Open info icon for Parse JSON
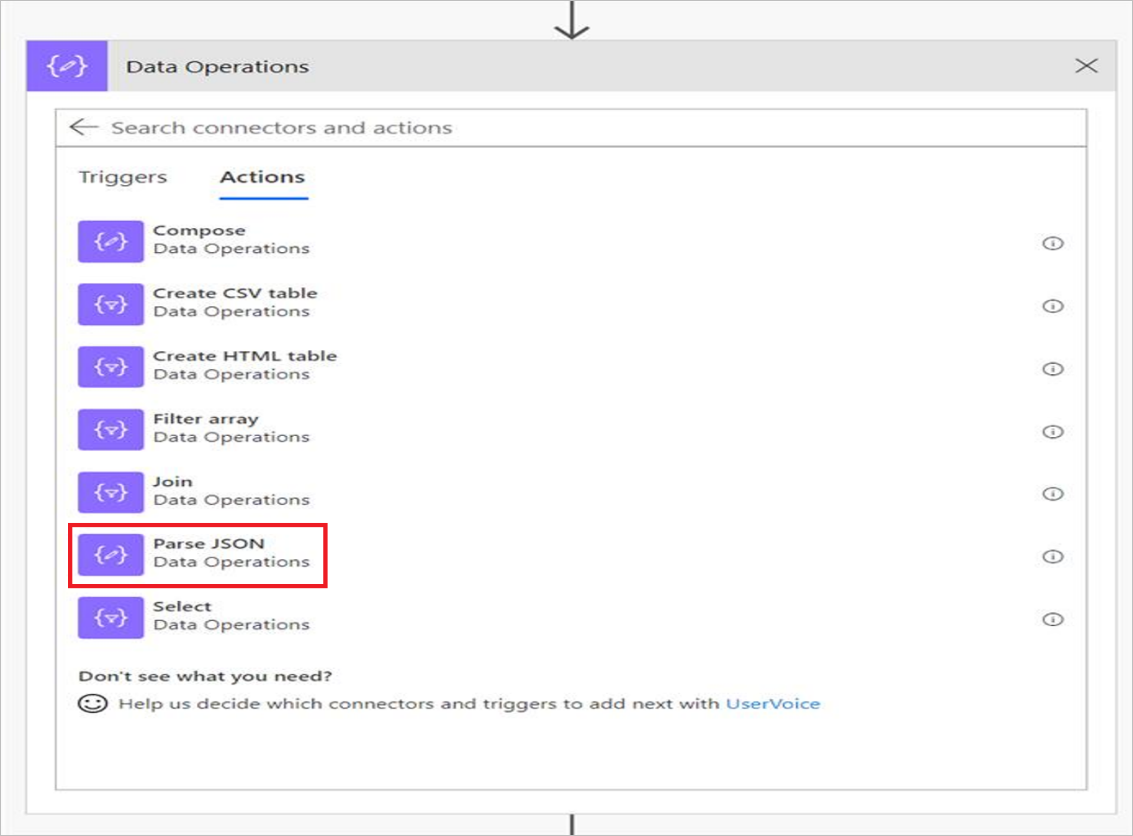The image size is (1133, 836). click(1052, 557)
